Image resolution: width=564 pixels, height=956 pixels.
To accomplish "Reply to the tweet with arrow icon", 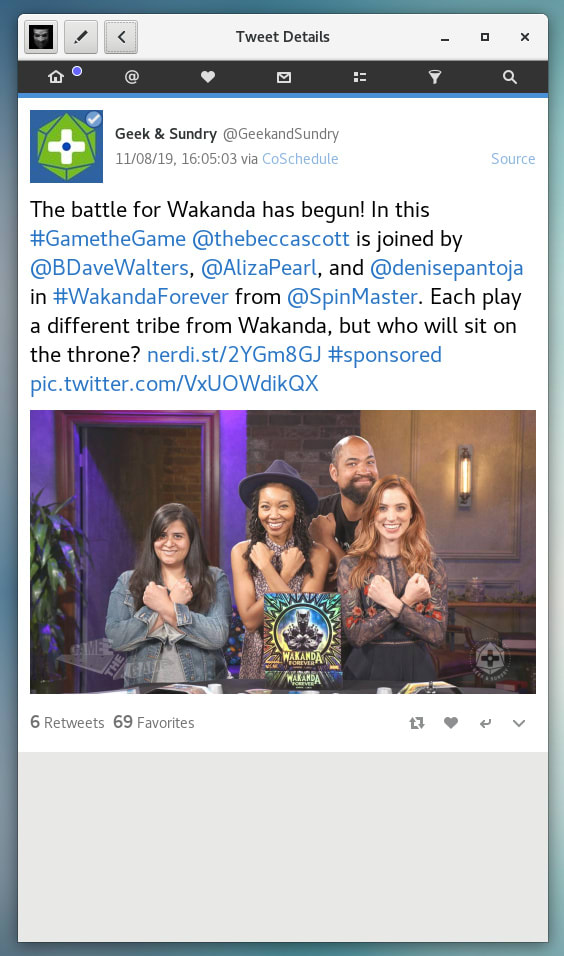I will (x=485, y=723).
